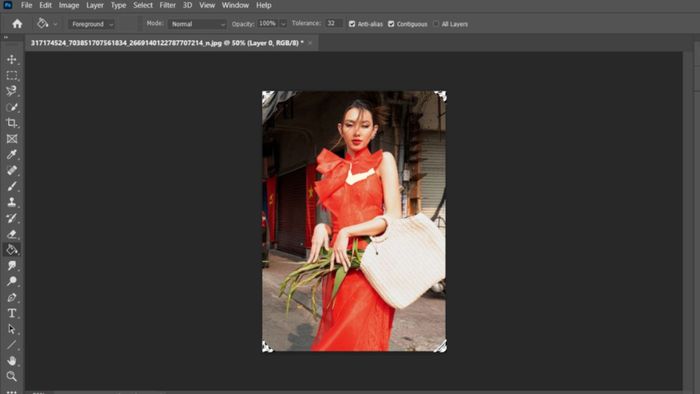Select the Eraser tool
Viewport: 700px width, 394px height.
(x=12, y=234)
